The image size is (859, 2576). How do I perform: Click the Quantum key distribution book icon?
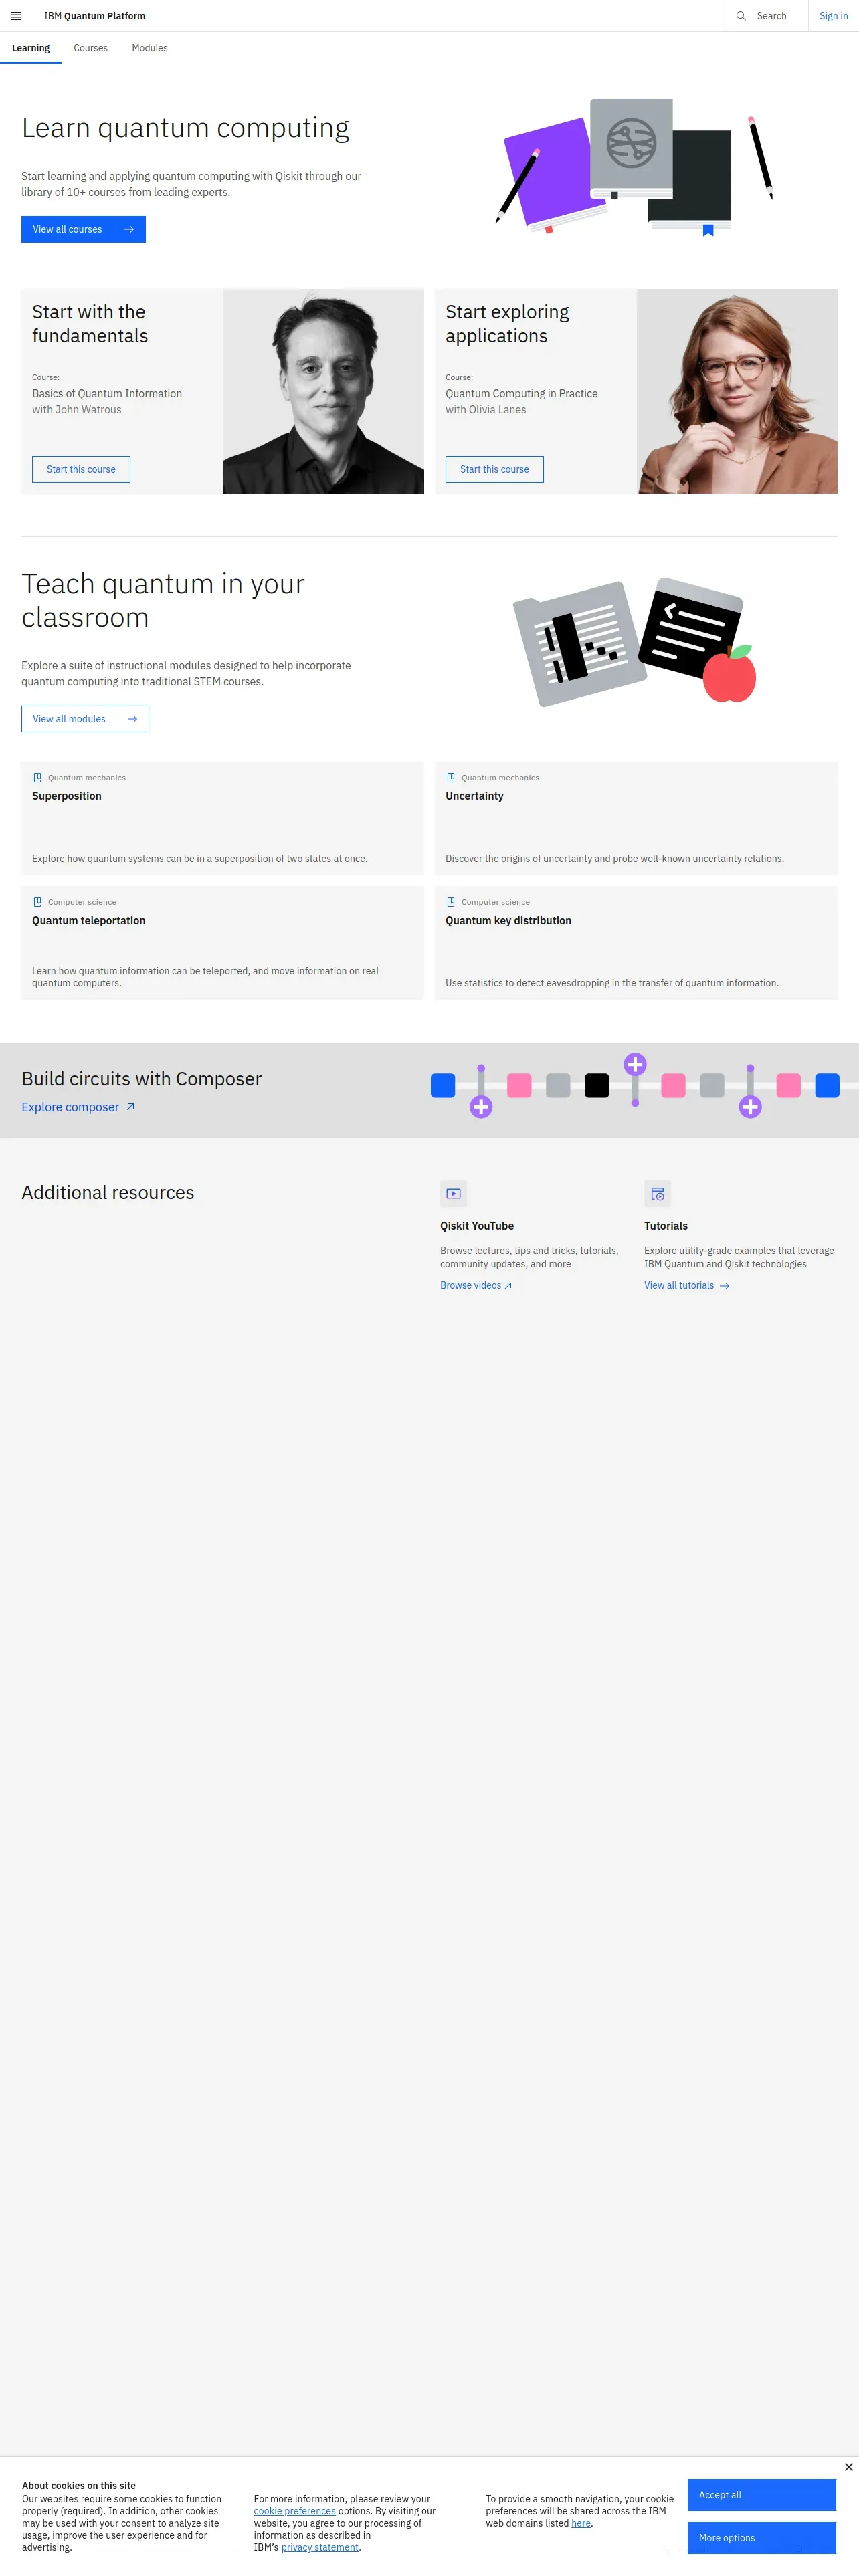pos(451,902)
